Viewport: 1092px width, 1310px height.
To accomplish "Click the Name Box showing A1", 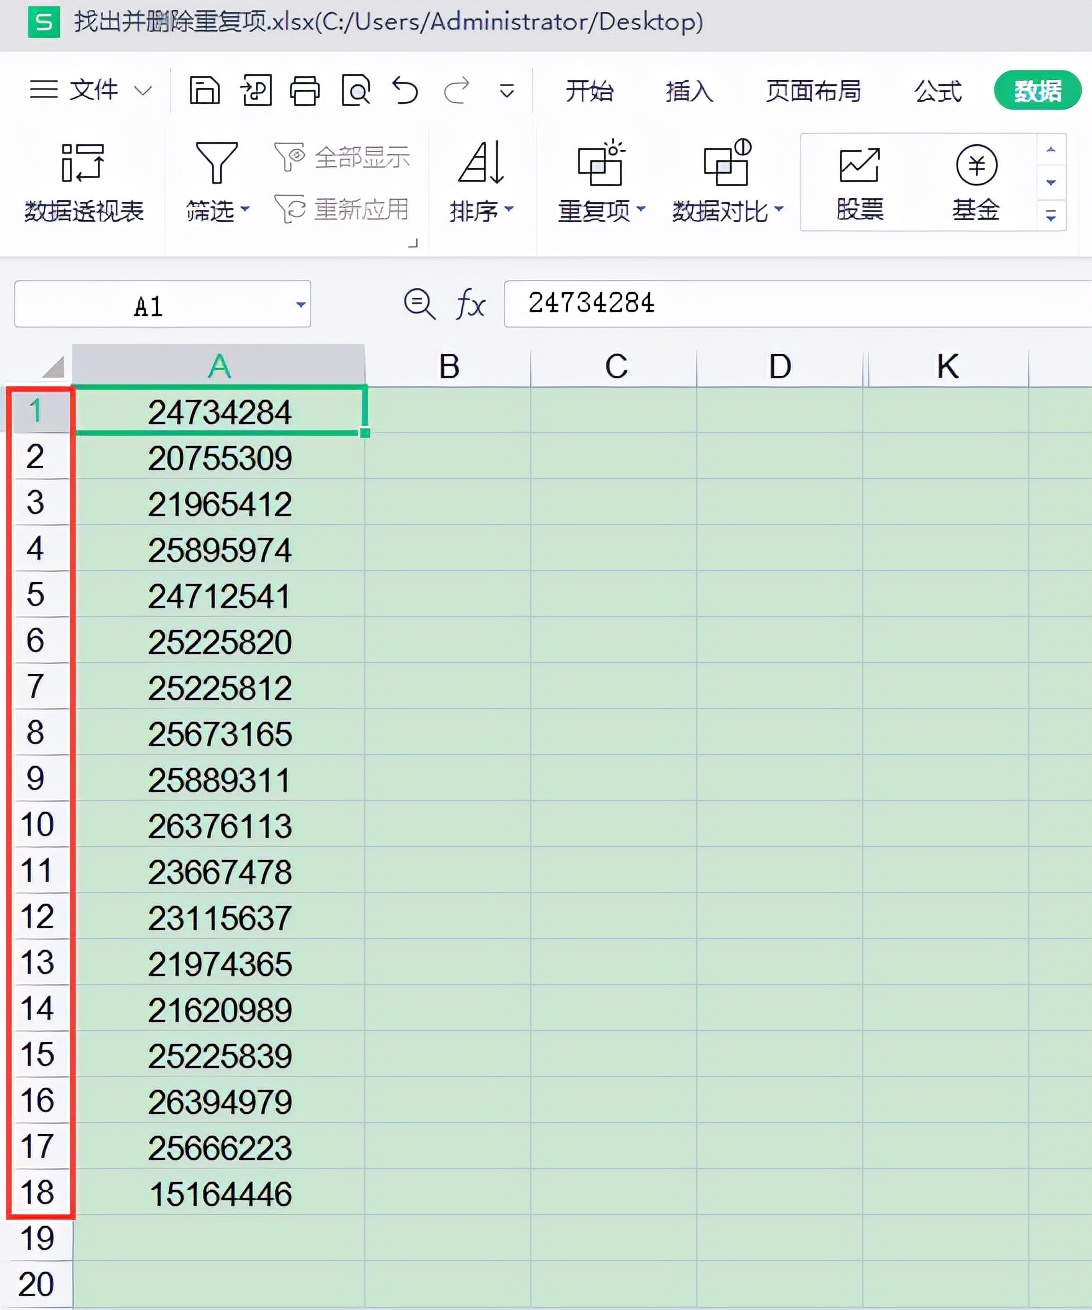I will click(148, 305).
